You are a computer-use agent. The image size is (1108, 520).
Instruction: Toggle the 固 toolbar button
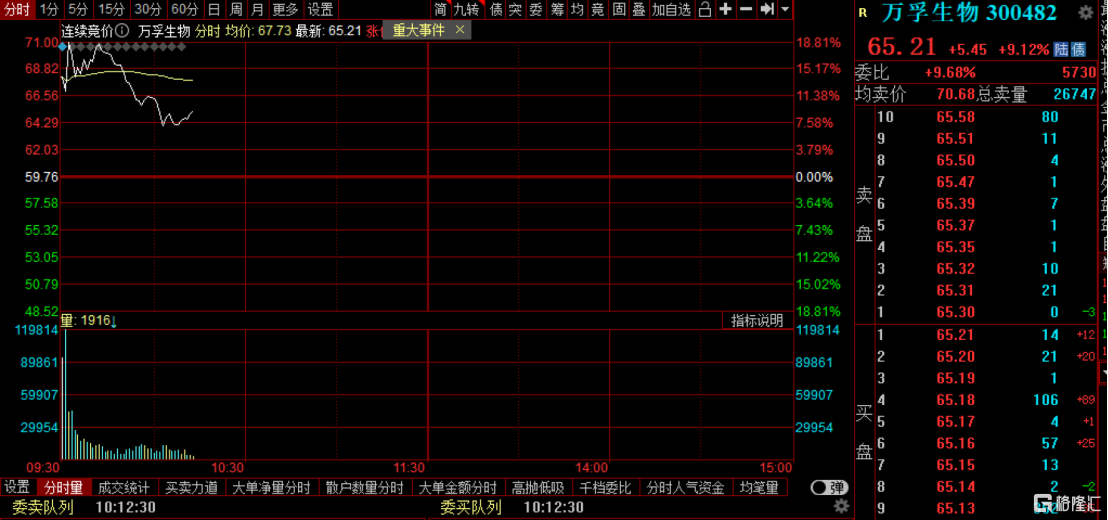pos(619,9)
